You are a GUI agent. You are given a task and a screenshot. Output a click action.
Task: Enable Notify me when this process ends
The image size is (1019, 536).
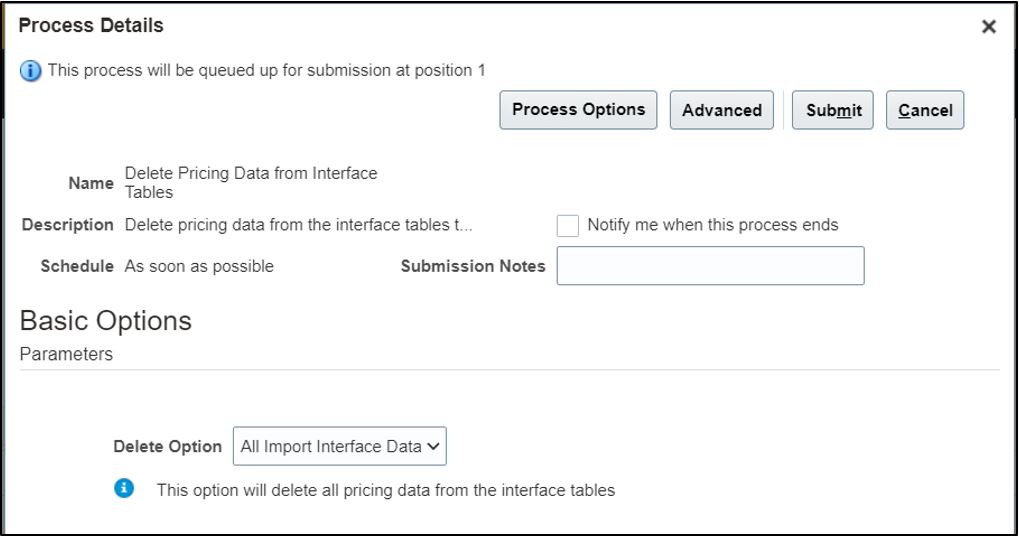click(x=568, y=226)
